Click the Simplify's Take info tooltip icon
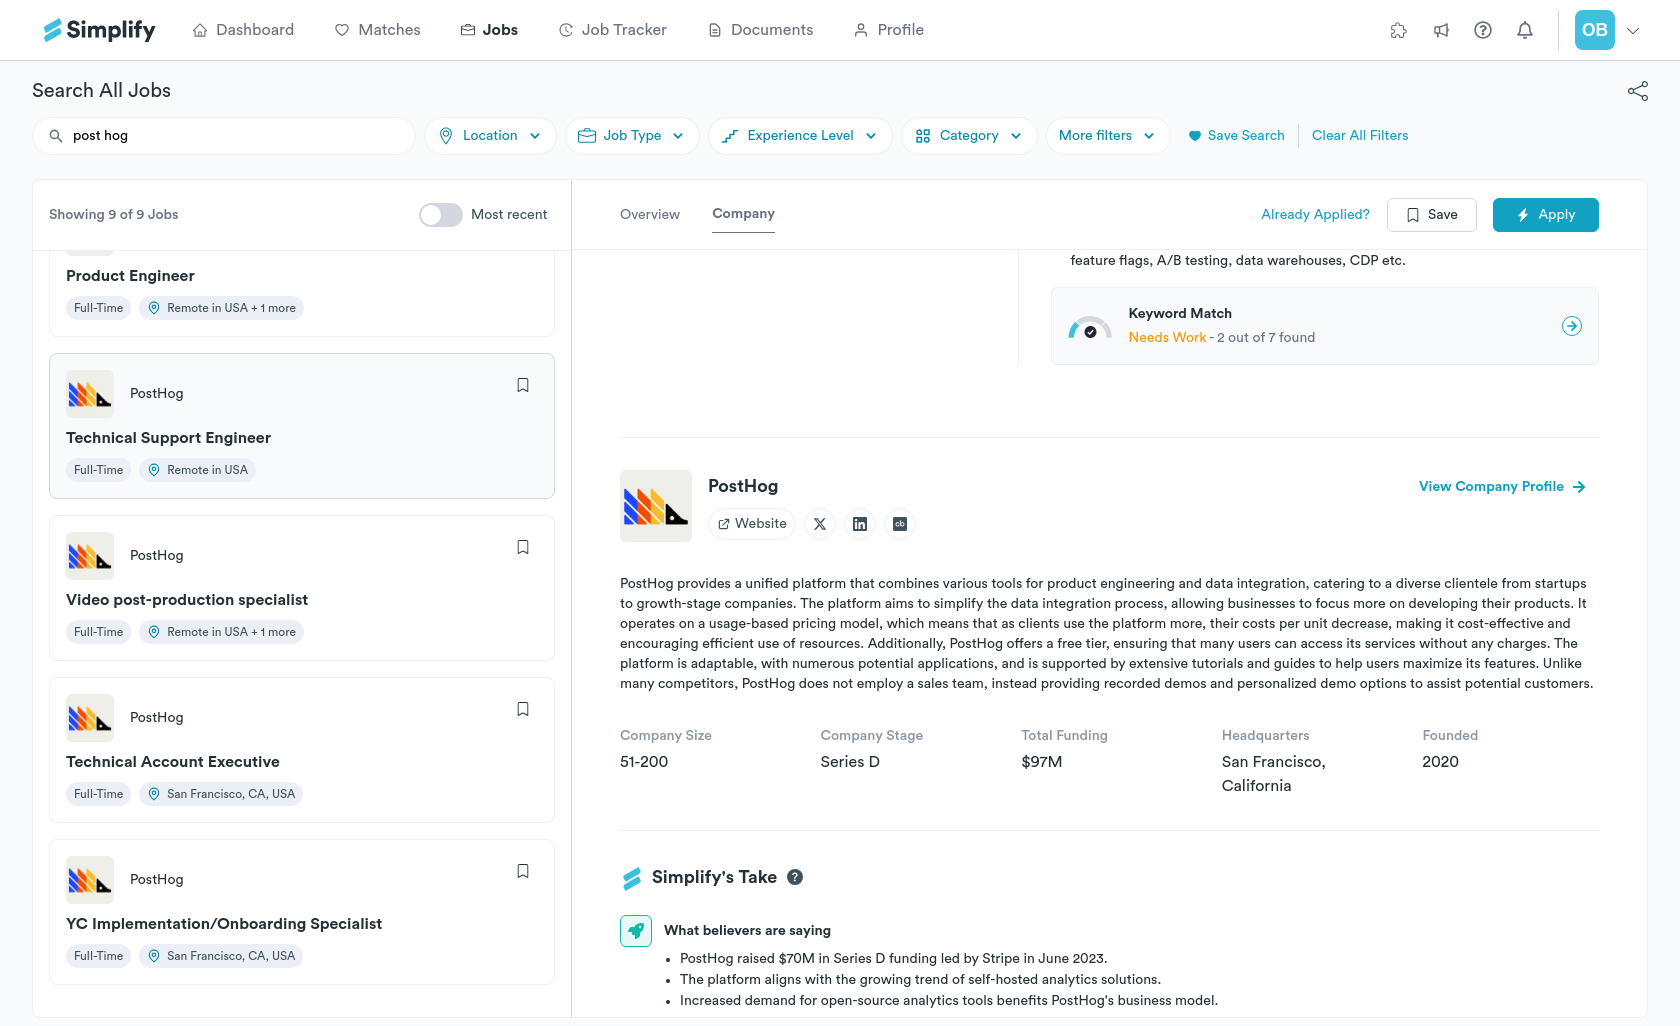Screen dimensions: 1680x1026 [x=795, y=877]
